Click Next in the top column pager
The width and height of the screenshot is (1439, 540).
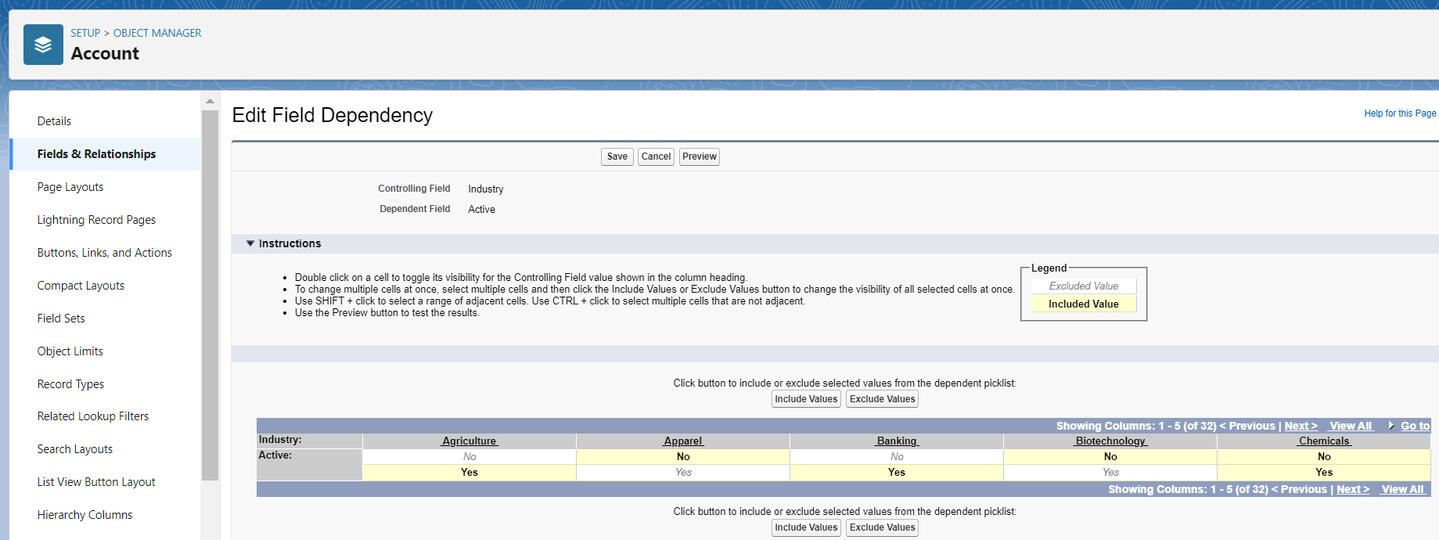(x=1299, y=426)
